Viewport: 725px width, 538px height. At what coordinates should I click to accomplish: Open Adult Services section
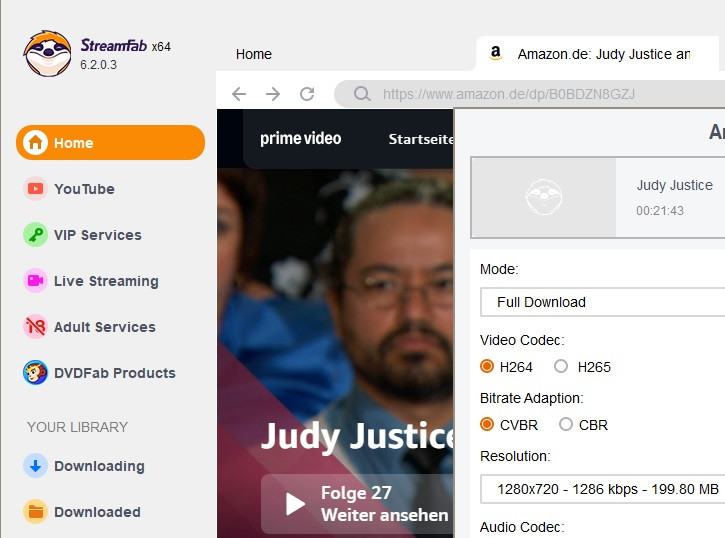click(104, 327)
